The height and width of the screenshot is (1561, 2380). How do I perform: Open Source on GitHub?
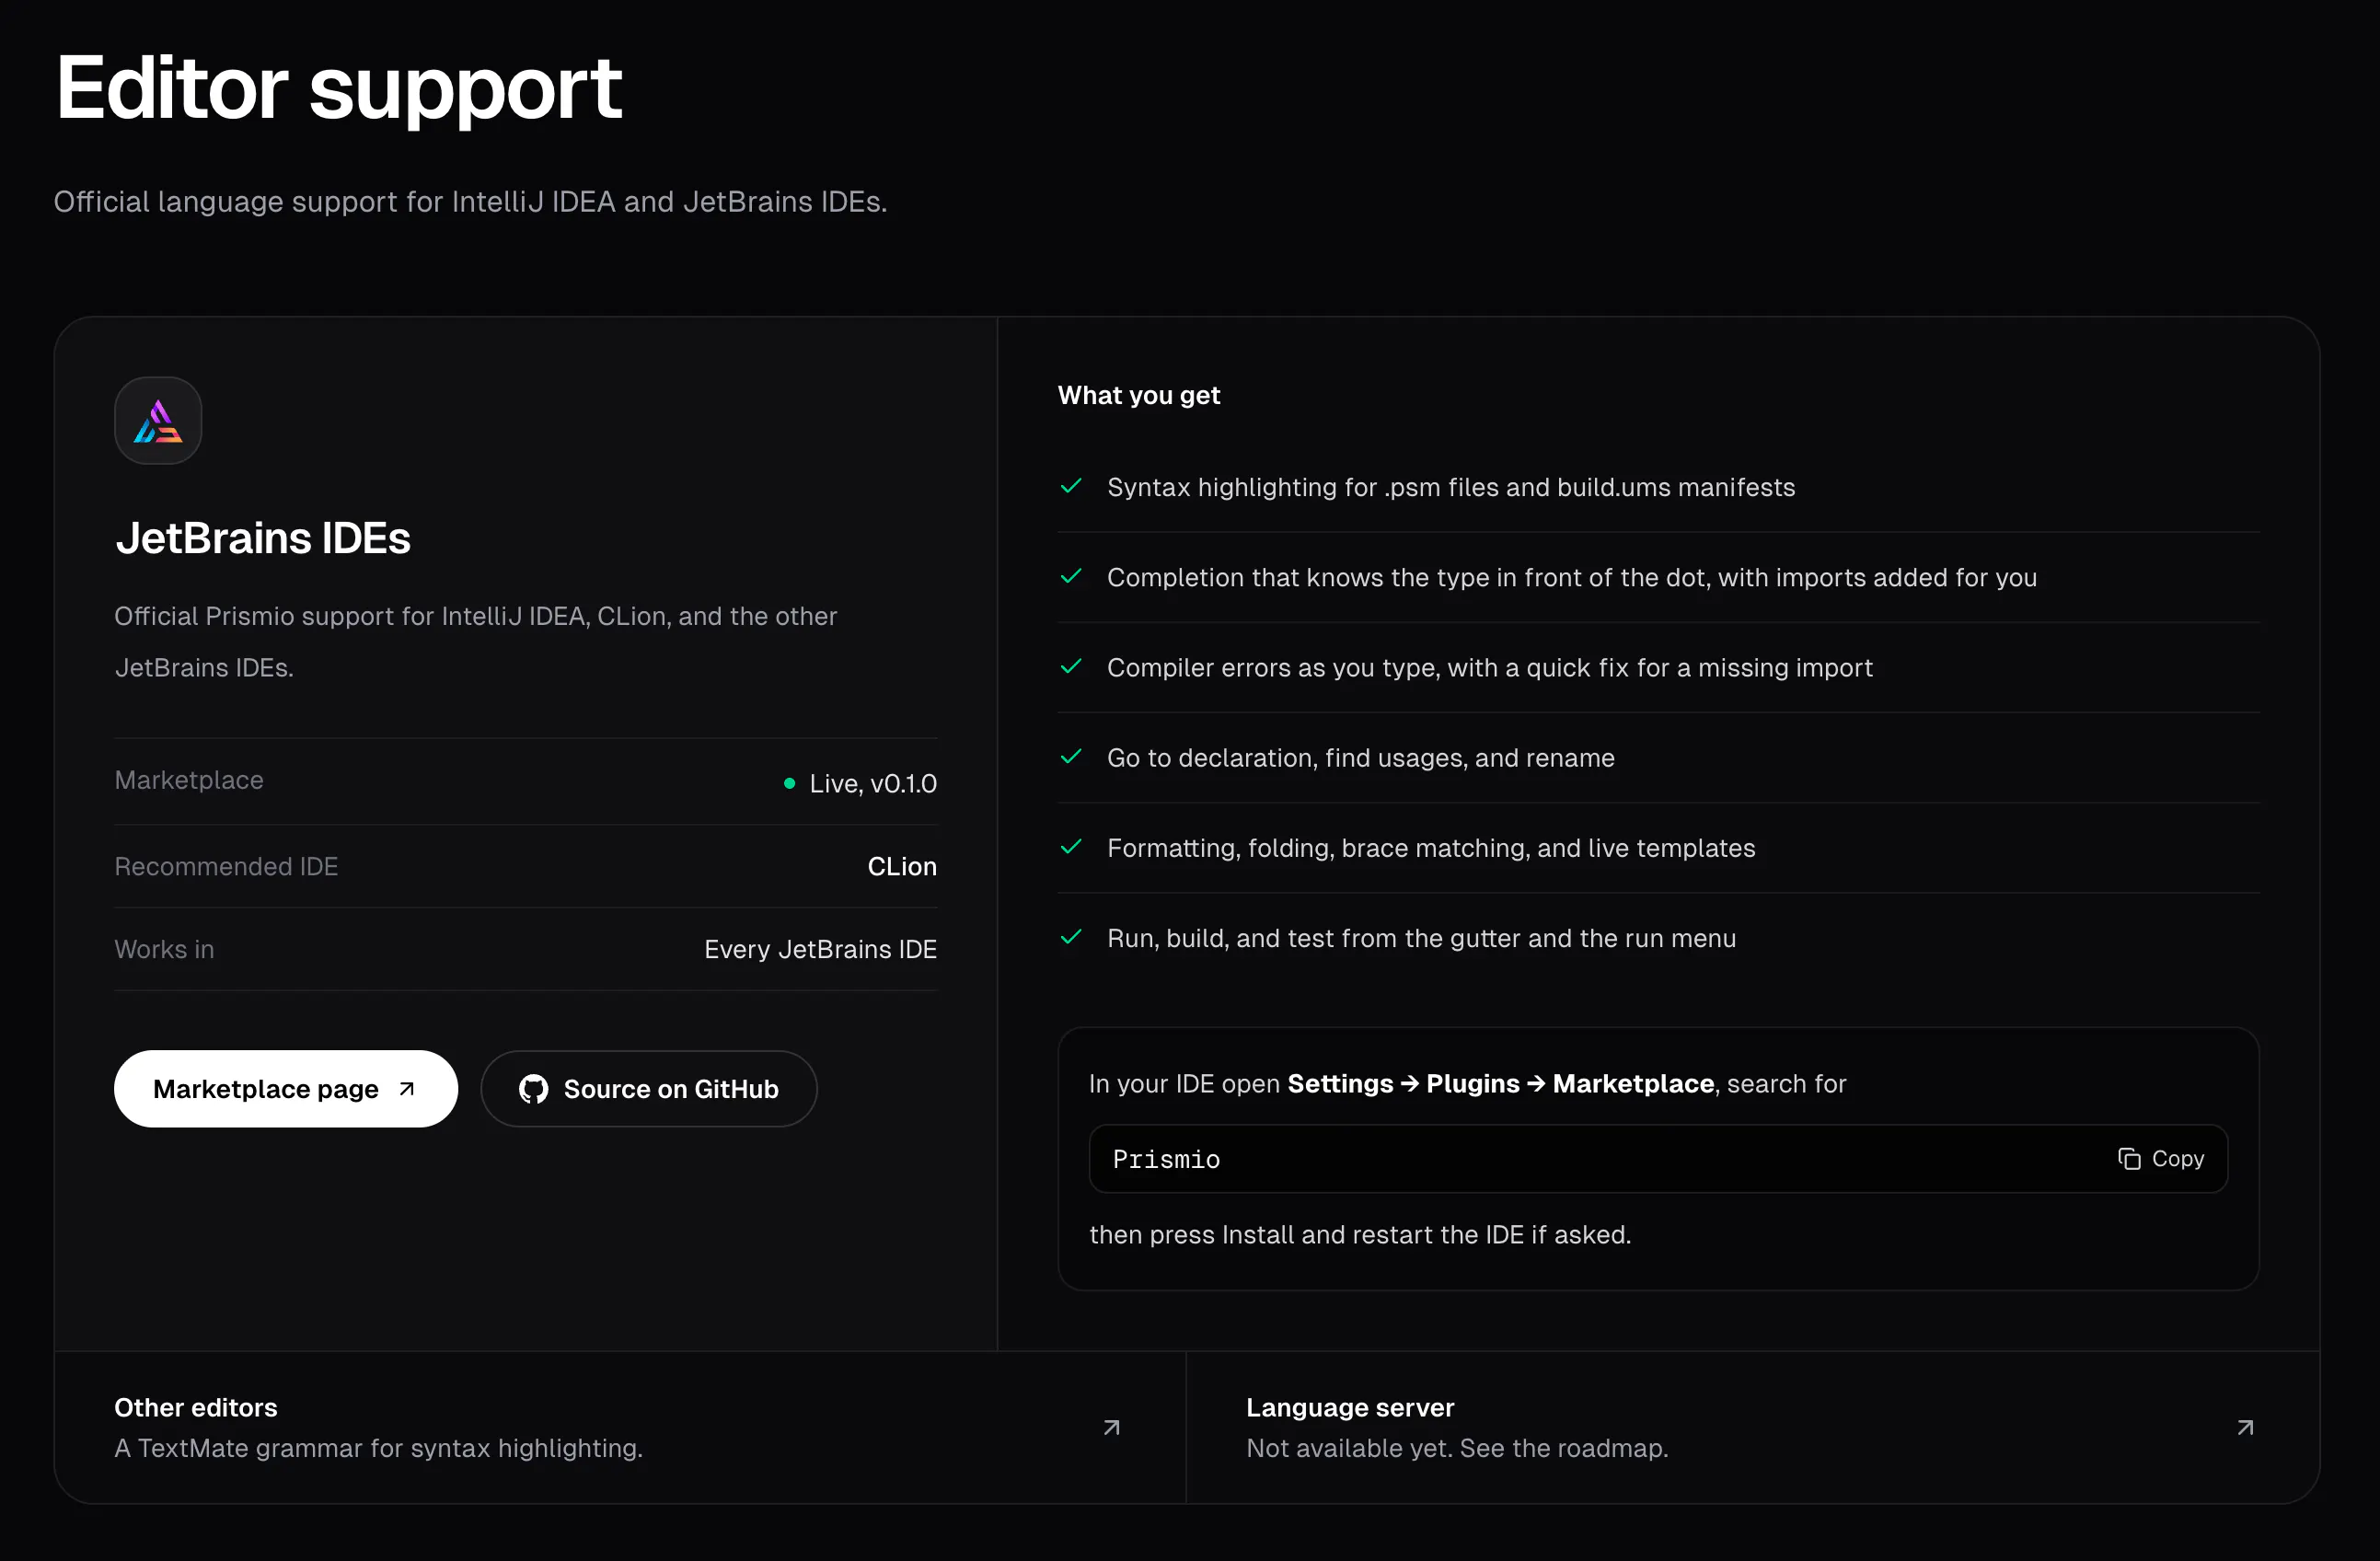point(649,1089)
